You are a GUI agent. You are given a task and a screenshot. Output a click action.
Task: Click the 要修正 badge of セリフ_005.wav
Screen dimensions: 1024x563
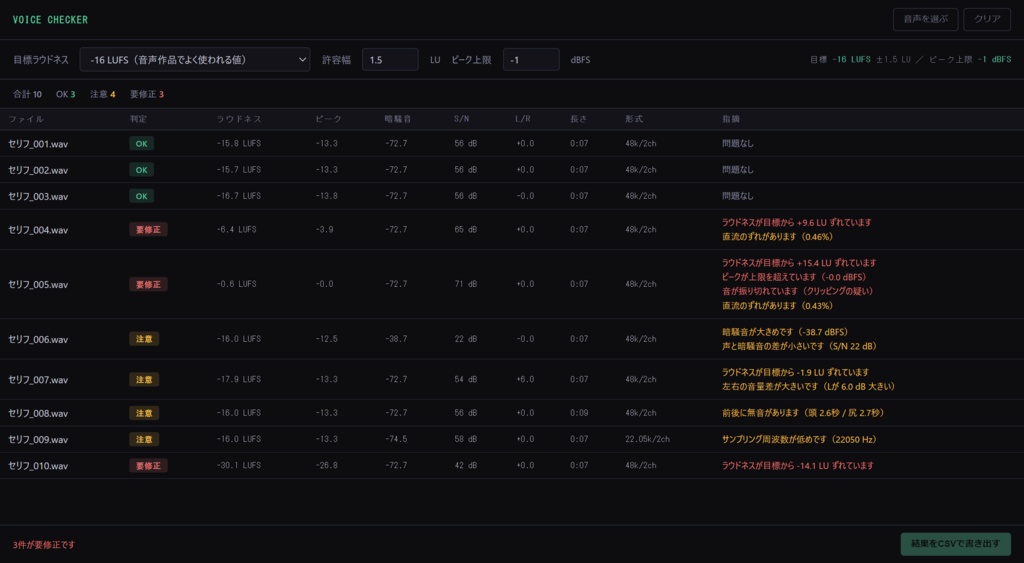pos(148,284)
